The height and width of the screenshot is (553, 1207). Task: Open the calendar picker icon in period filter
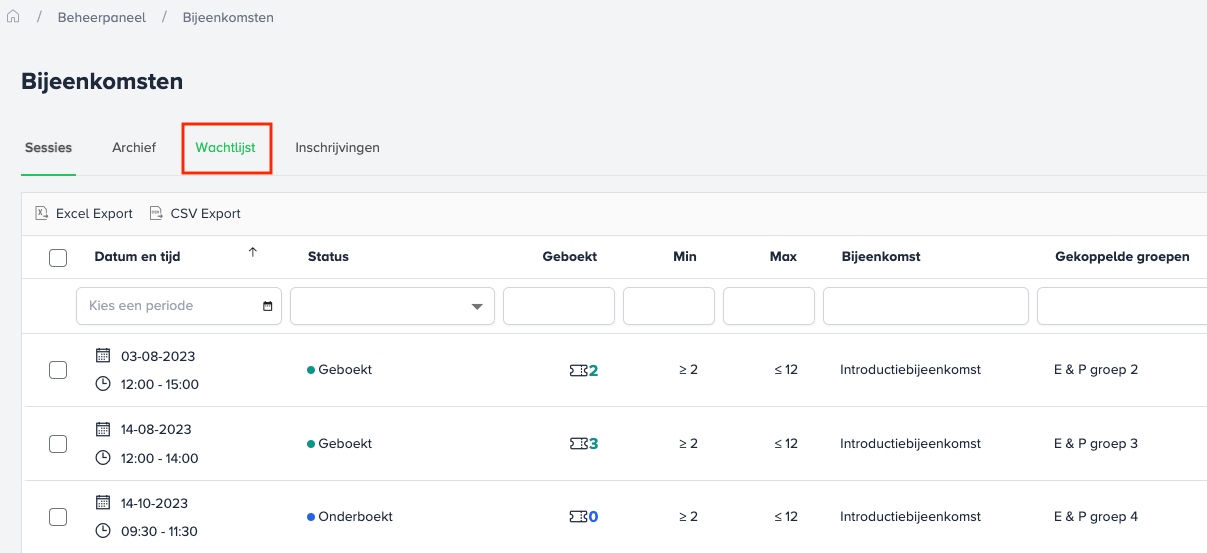(x=267, y=306)
